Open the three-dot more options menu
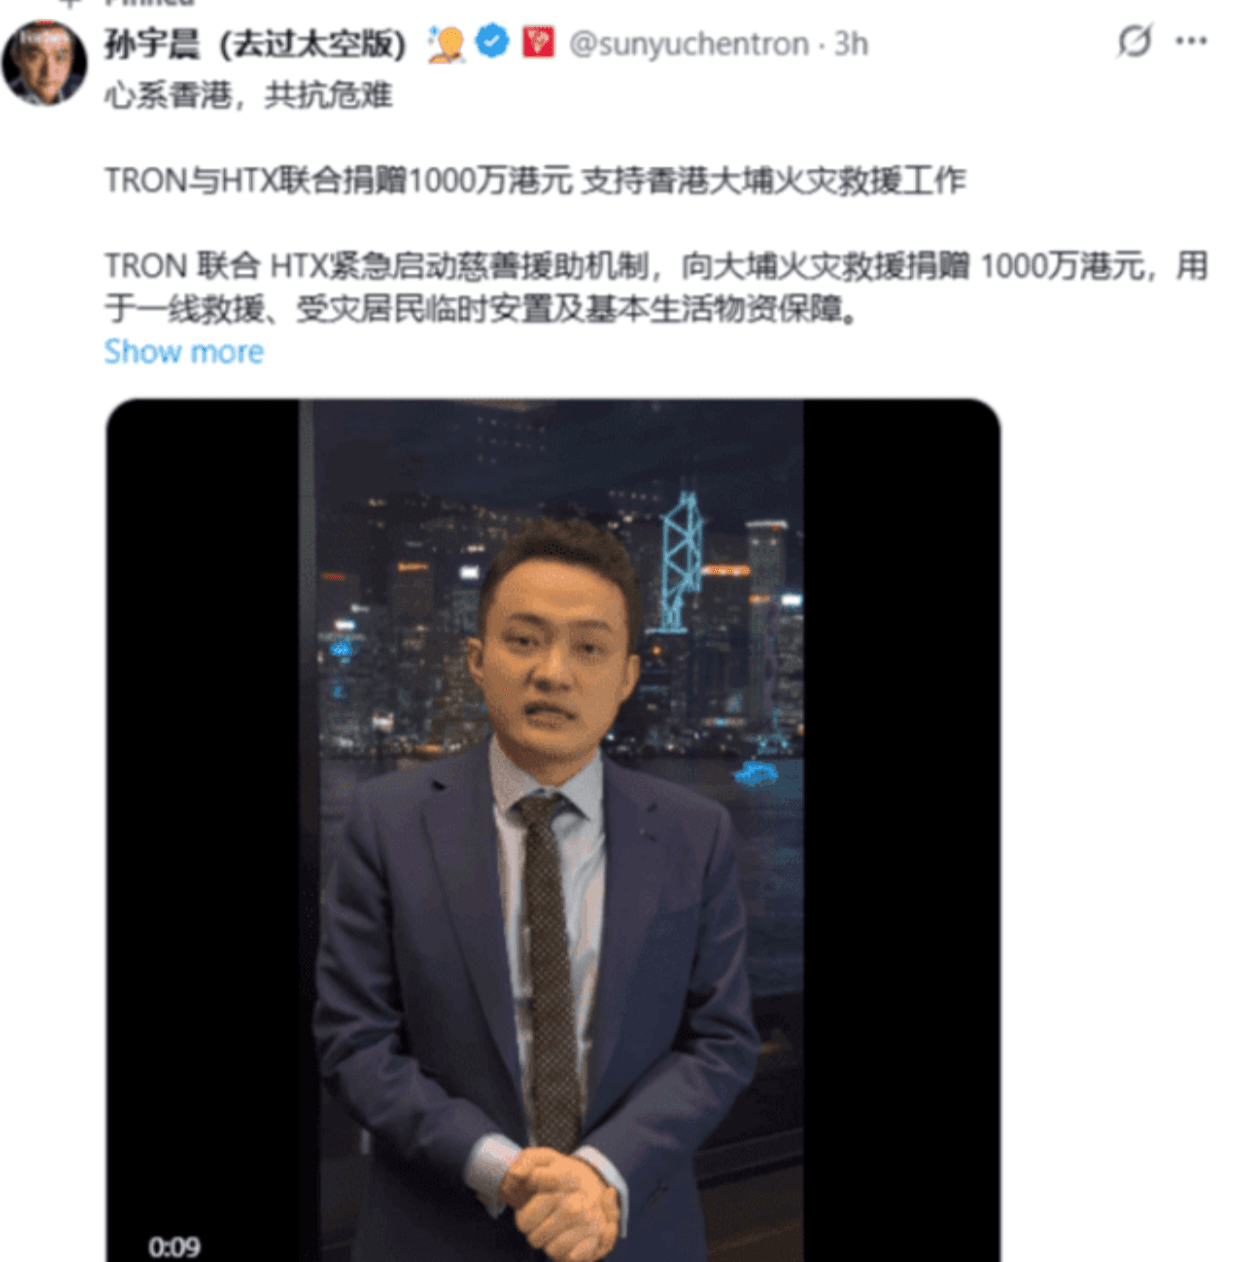The height and width of the screenshot is (1262, 1239). 1191,41
